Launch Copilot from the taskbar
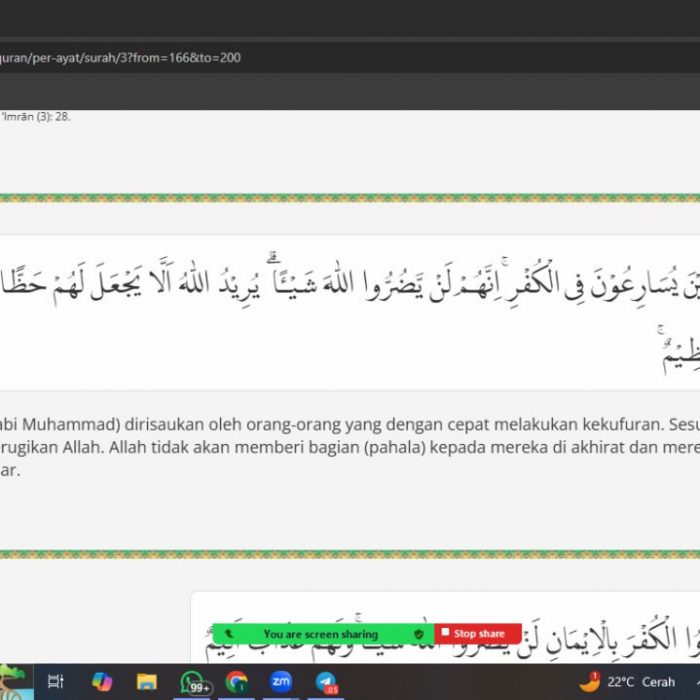 pyautogui.click(x=102, y=682)
